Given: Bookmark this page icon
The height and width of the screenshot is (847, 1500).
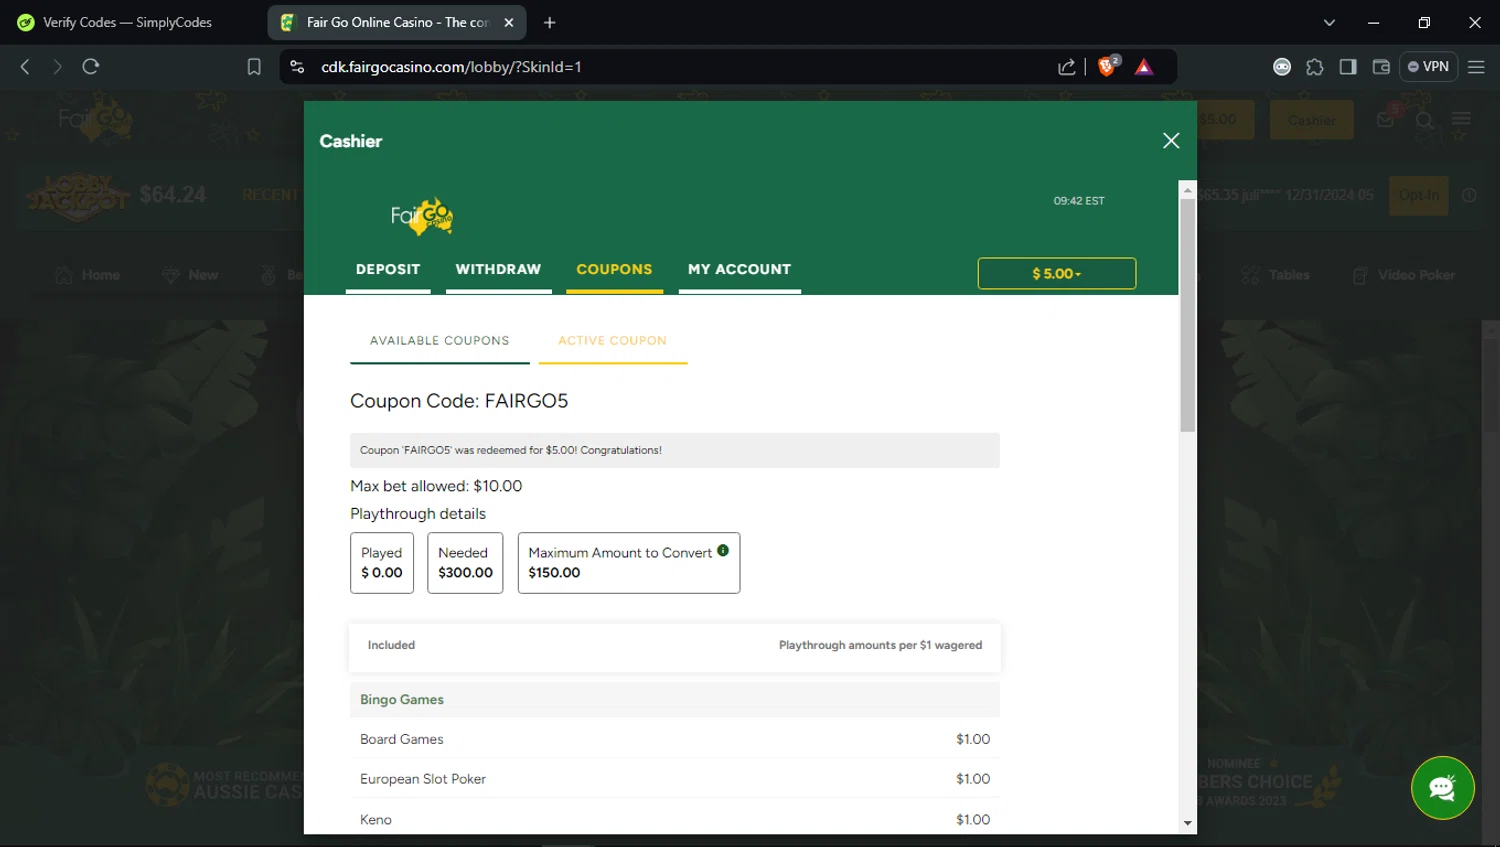Looking at the screenshot, I should click(x=254, y=67).
